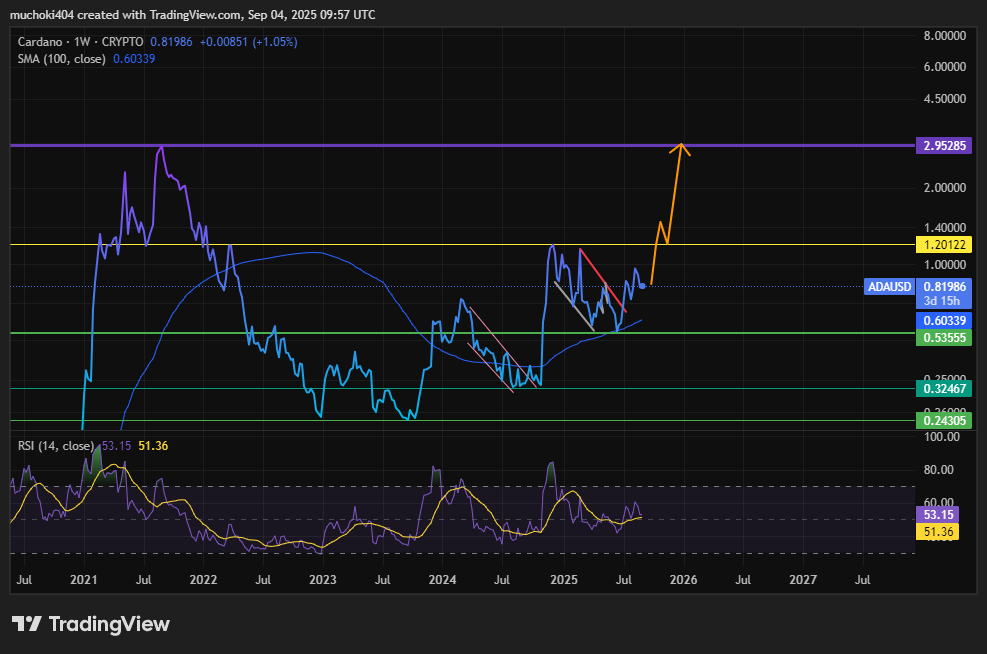Click the TradingView wordmark text

pos(109,624)
